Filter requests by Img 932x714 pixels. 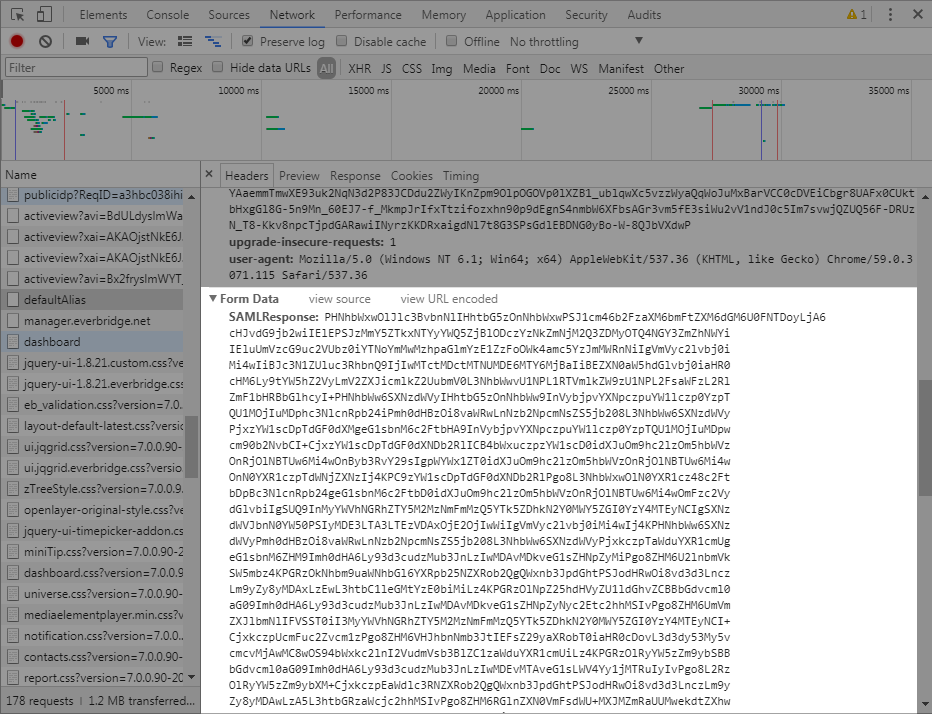click(x=442, y=68)
